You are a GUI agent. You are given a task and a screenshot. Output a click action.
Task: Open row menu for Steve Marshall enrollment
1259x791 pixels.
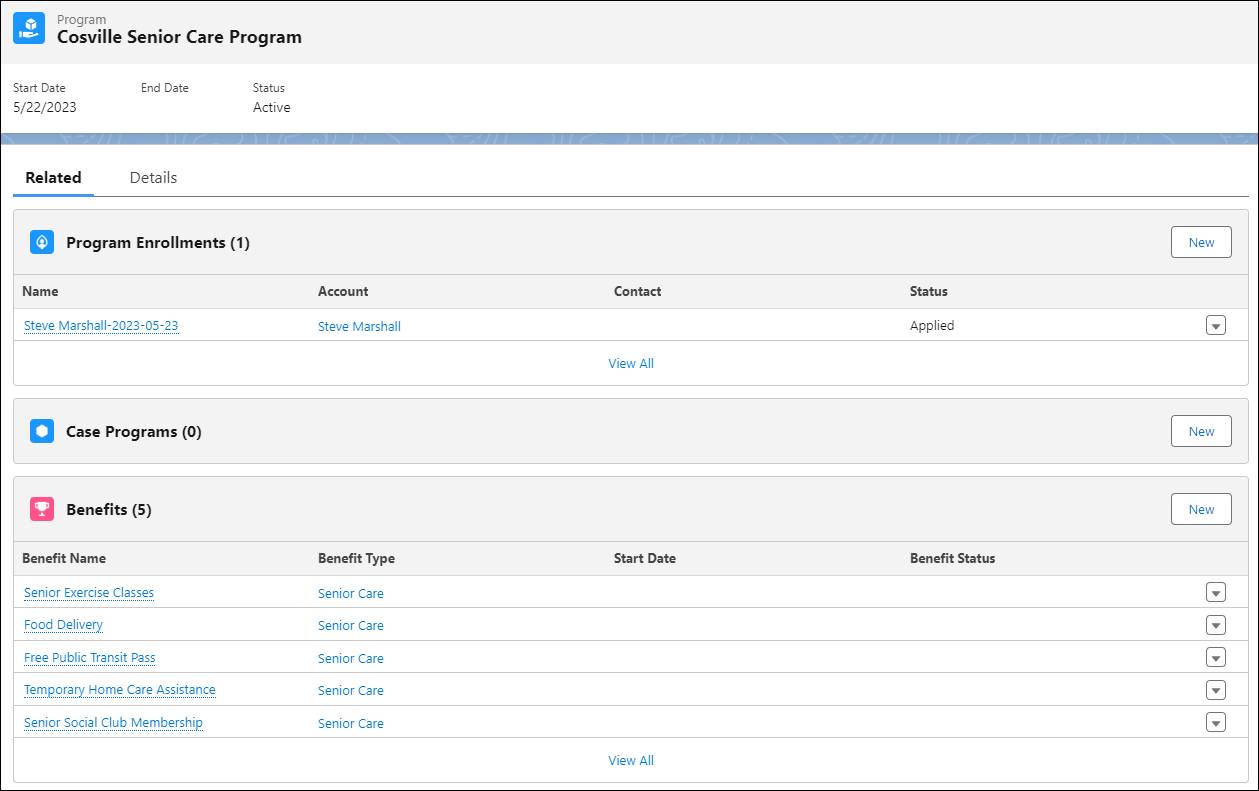(x=1215, y=325)
